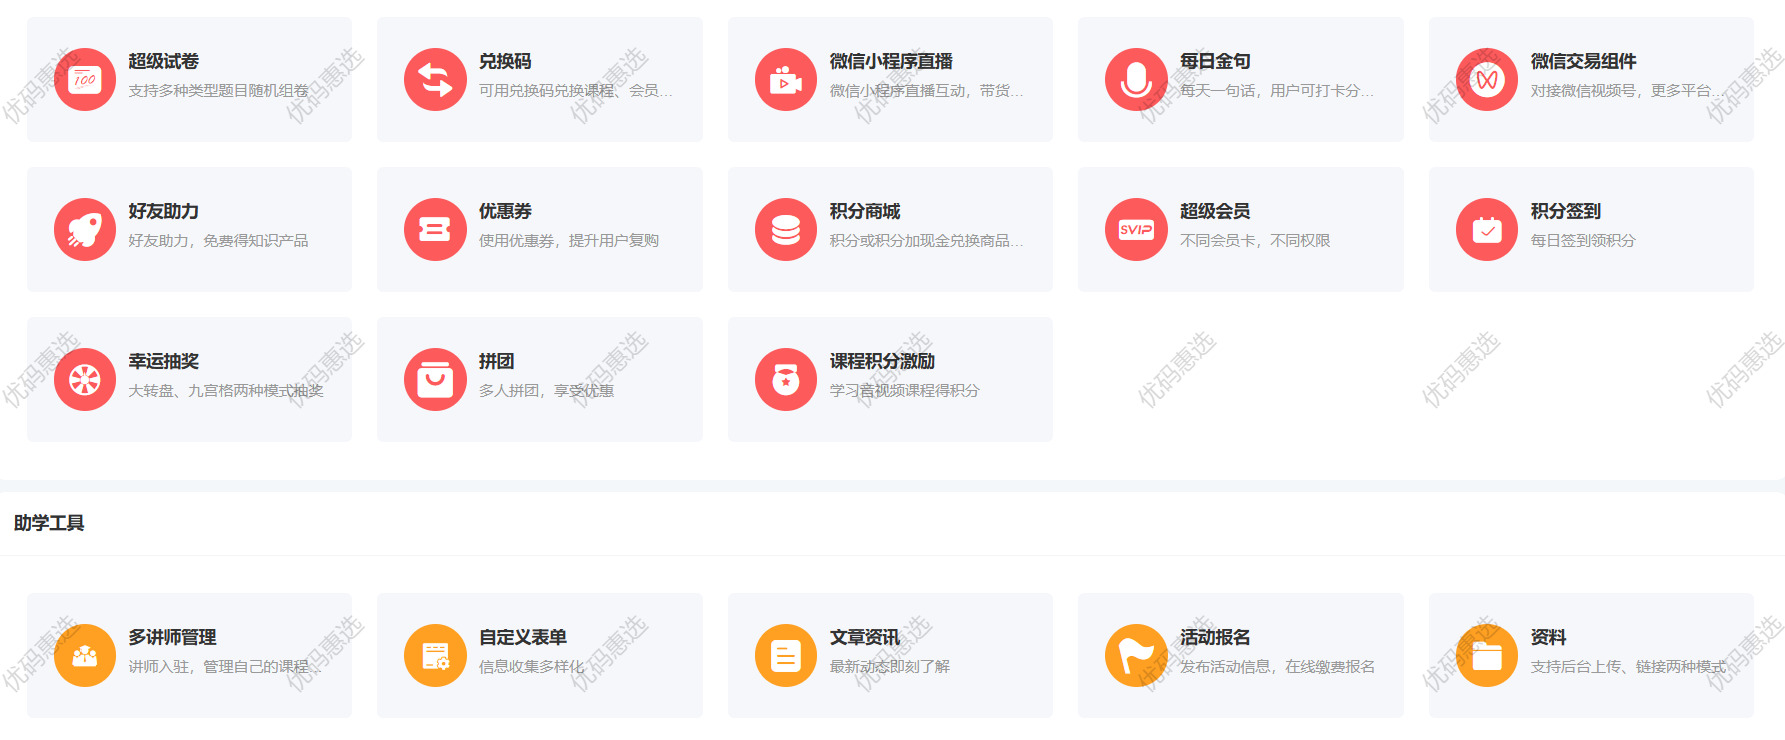Click the 积分签到 calendar check icon
This screenshot has height=740, width=1785.
click(x=1487, y=229)
